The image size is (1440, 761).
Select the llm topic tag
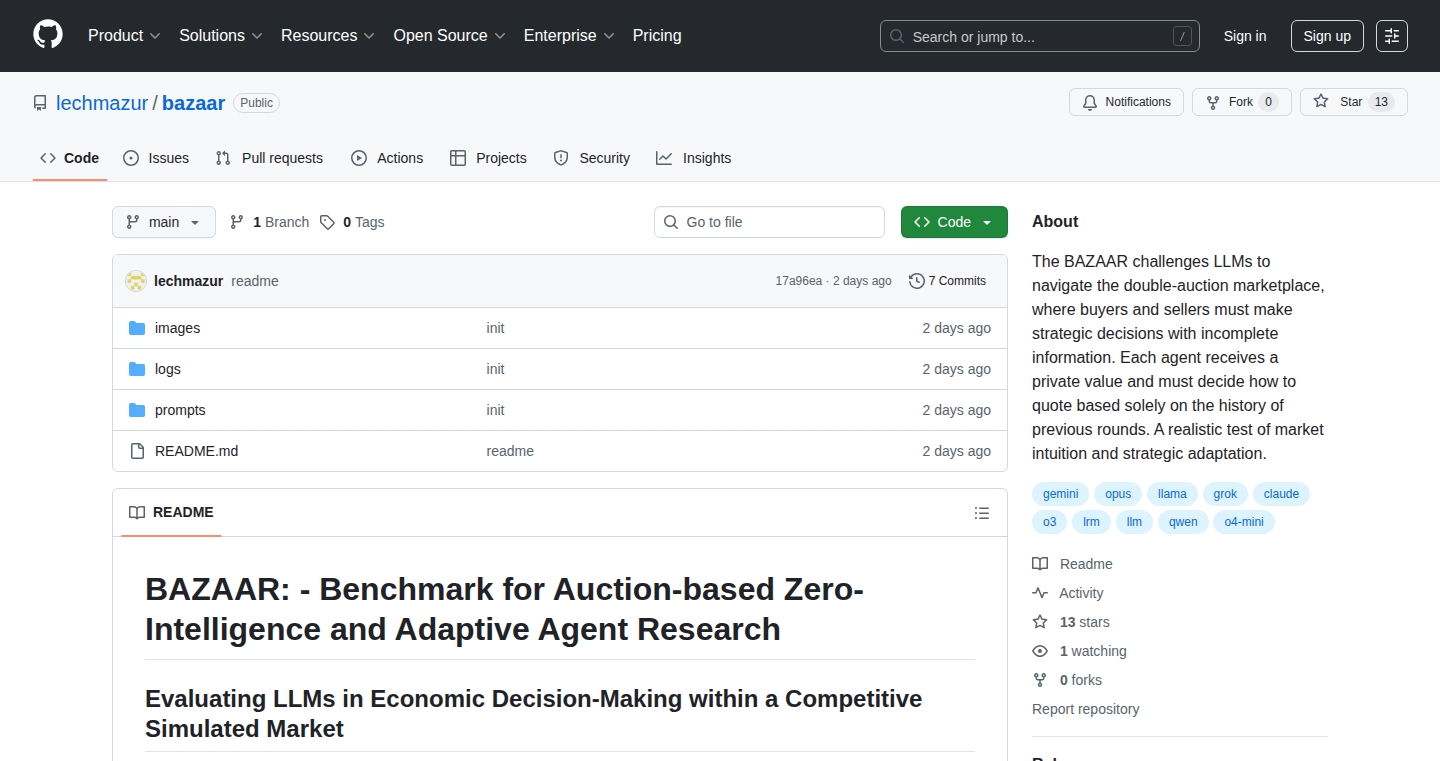[x=1134, y=522]
